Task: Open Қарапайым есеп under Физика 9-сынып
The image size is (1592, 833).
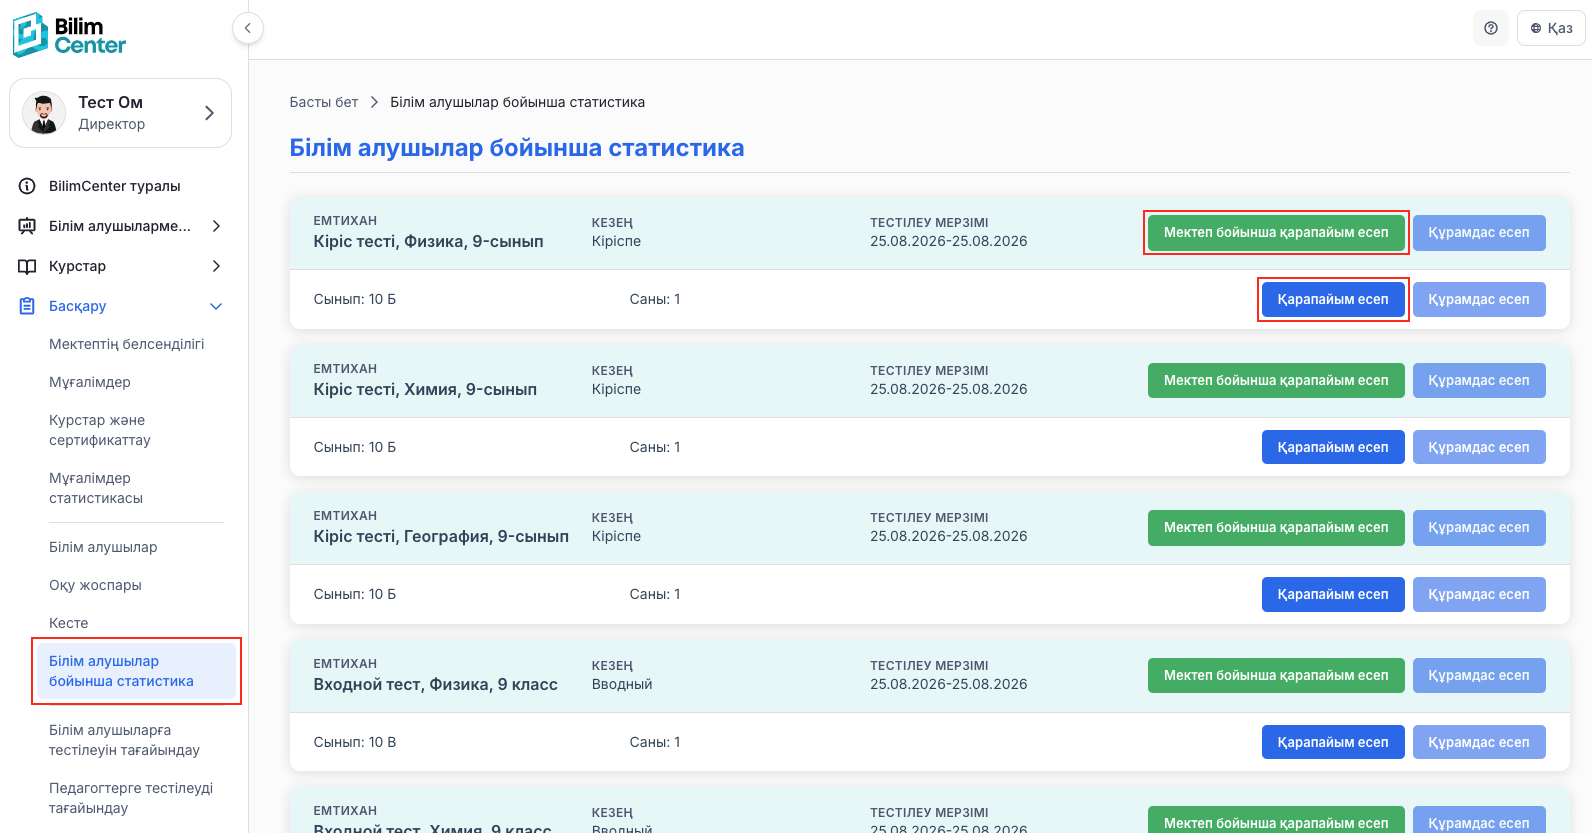Action: 1333,300
